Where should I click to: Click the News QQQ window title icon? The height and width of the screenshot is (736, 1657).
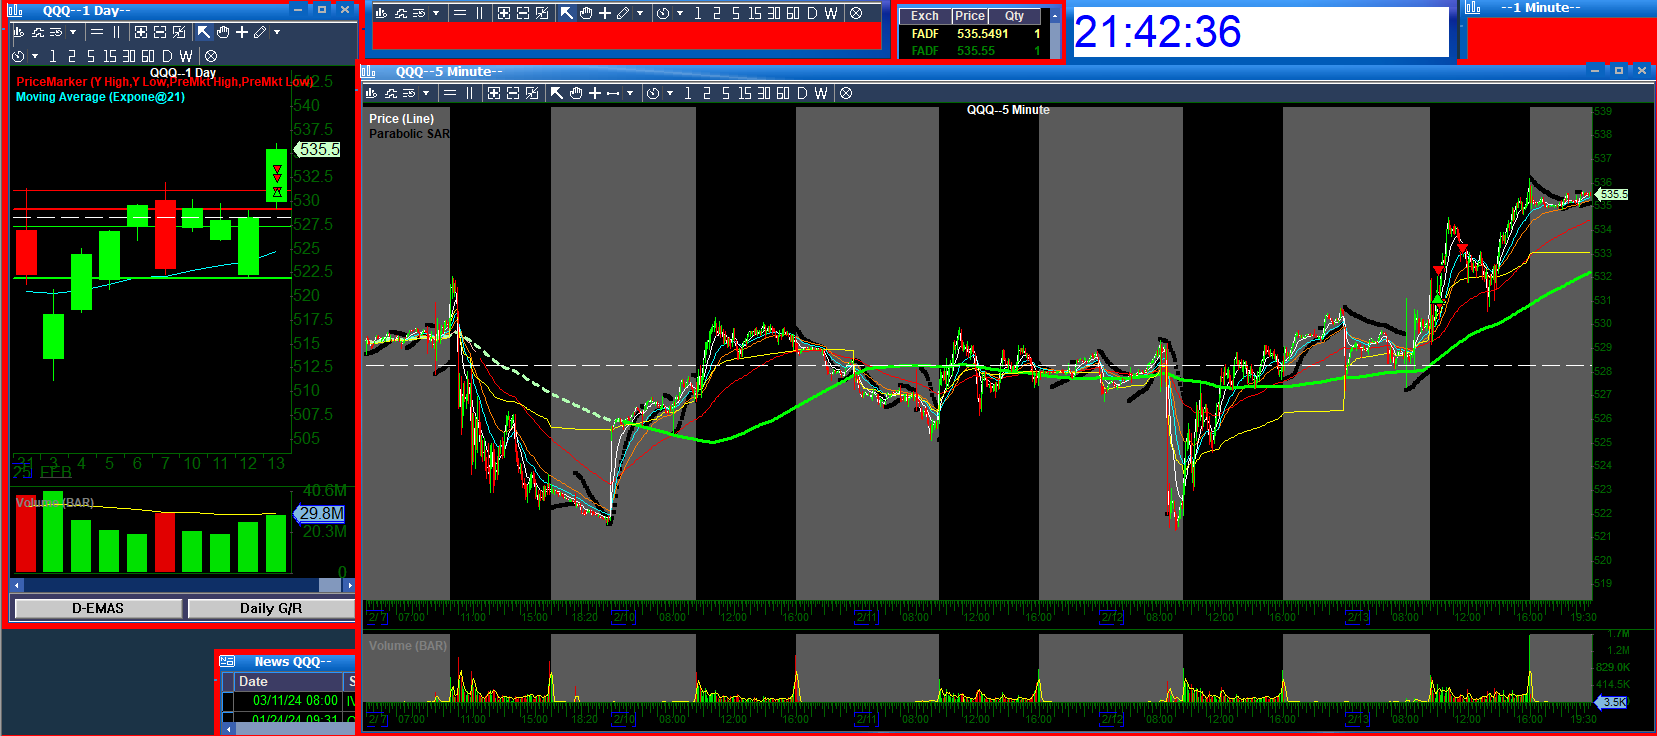click(x=227, y=661)
